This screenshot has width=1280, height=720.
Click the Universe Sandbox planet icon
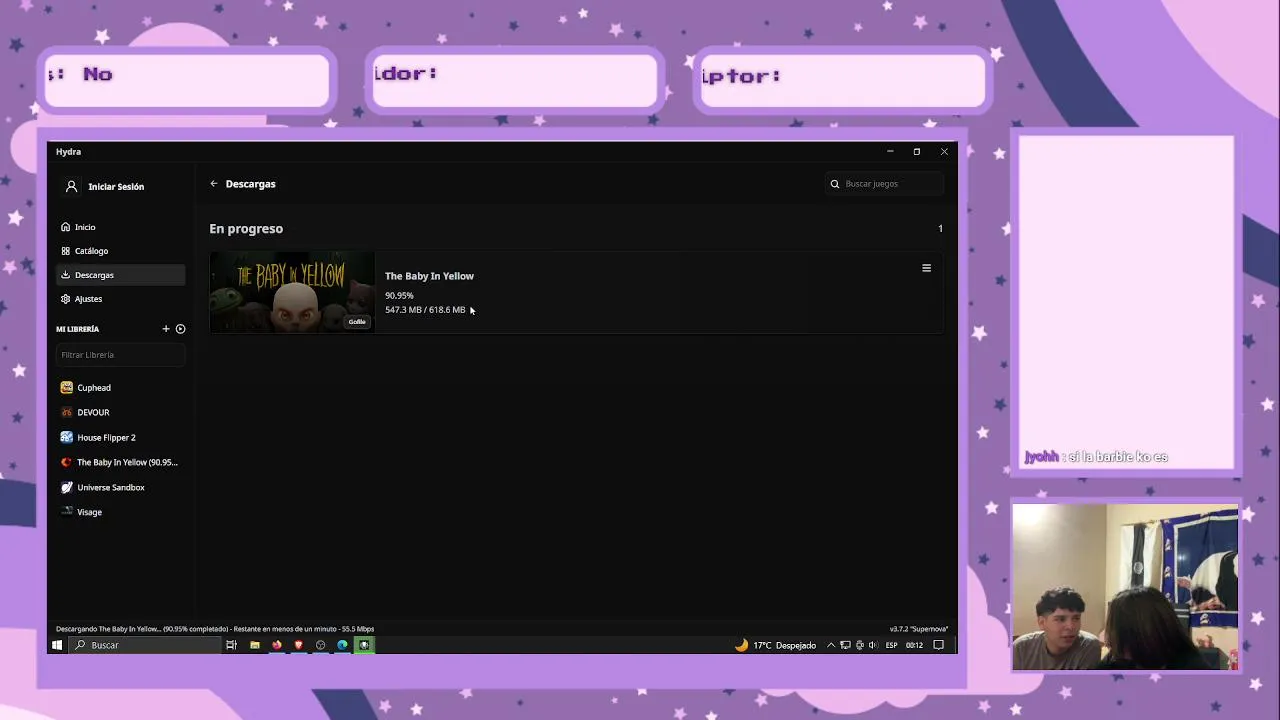click(67, 487)
